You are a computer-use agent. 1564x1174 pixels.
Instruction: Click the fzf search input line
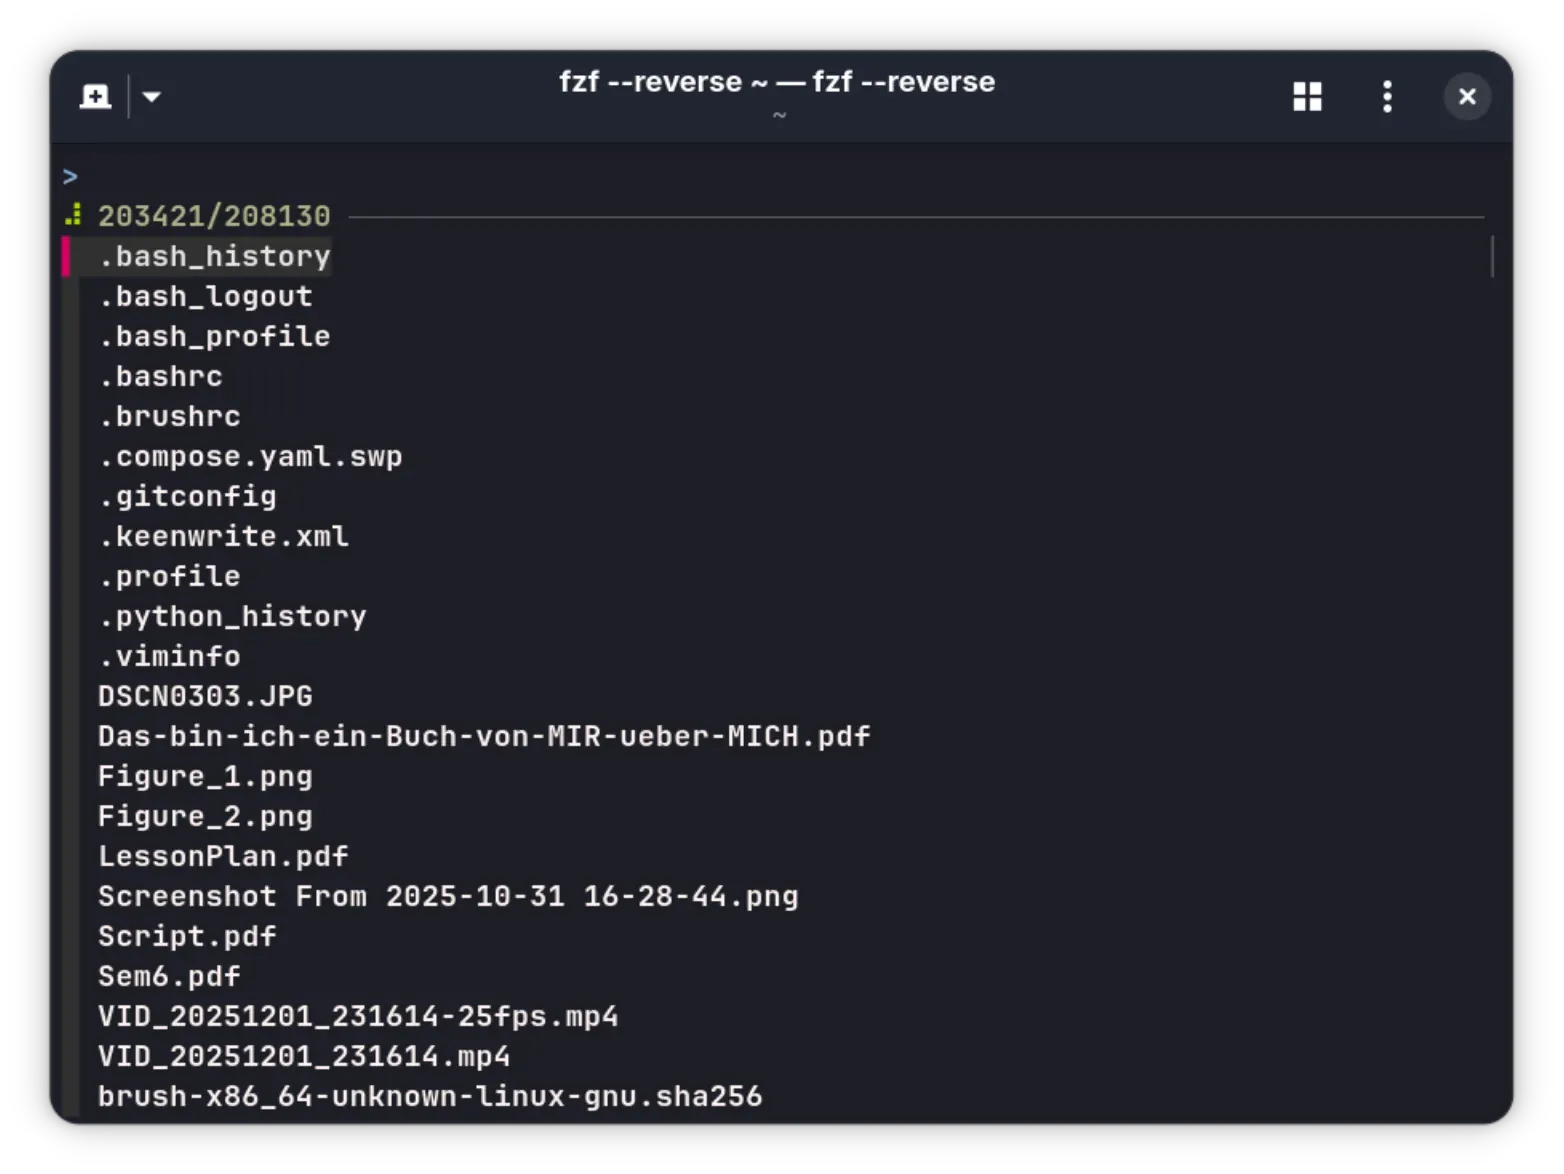pyautogui.click(x=300, y=175)
